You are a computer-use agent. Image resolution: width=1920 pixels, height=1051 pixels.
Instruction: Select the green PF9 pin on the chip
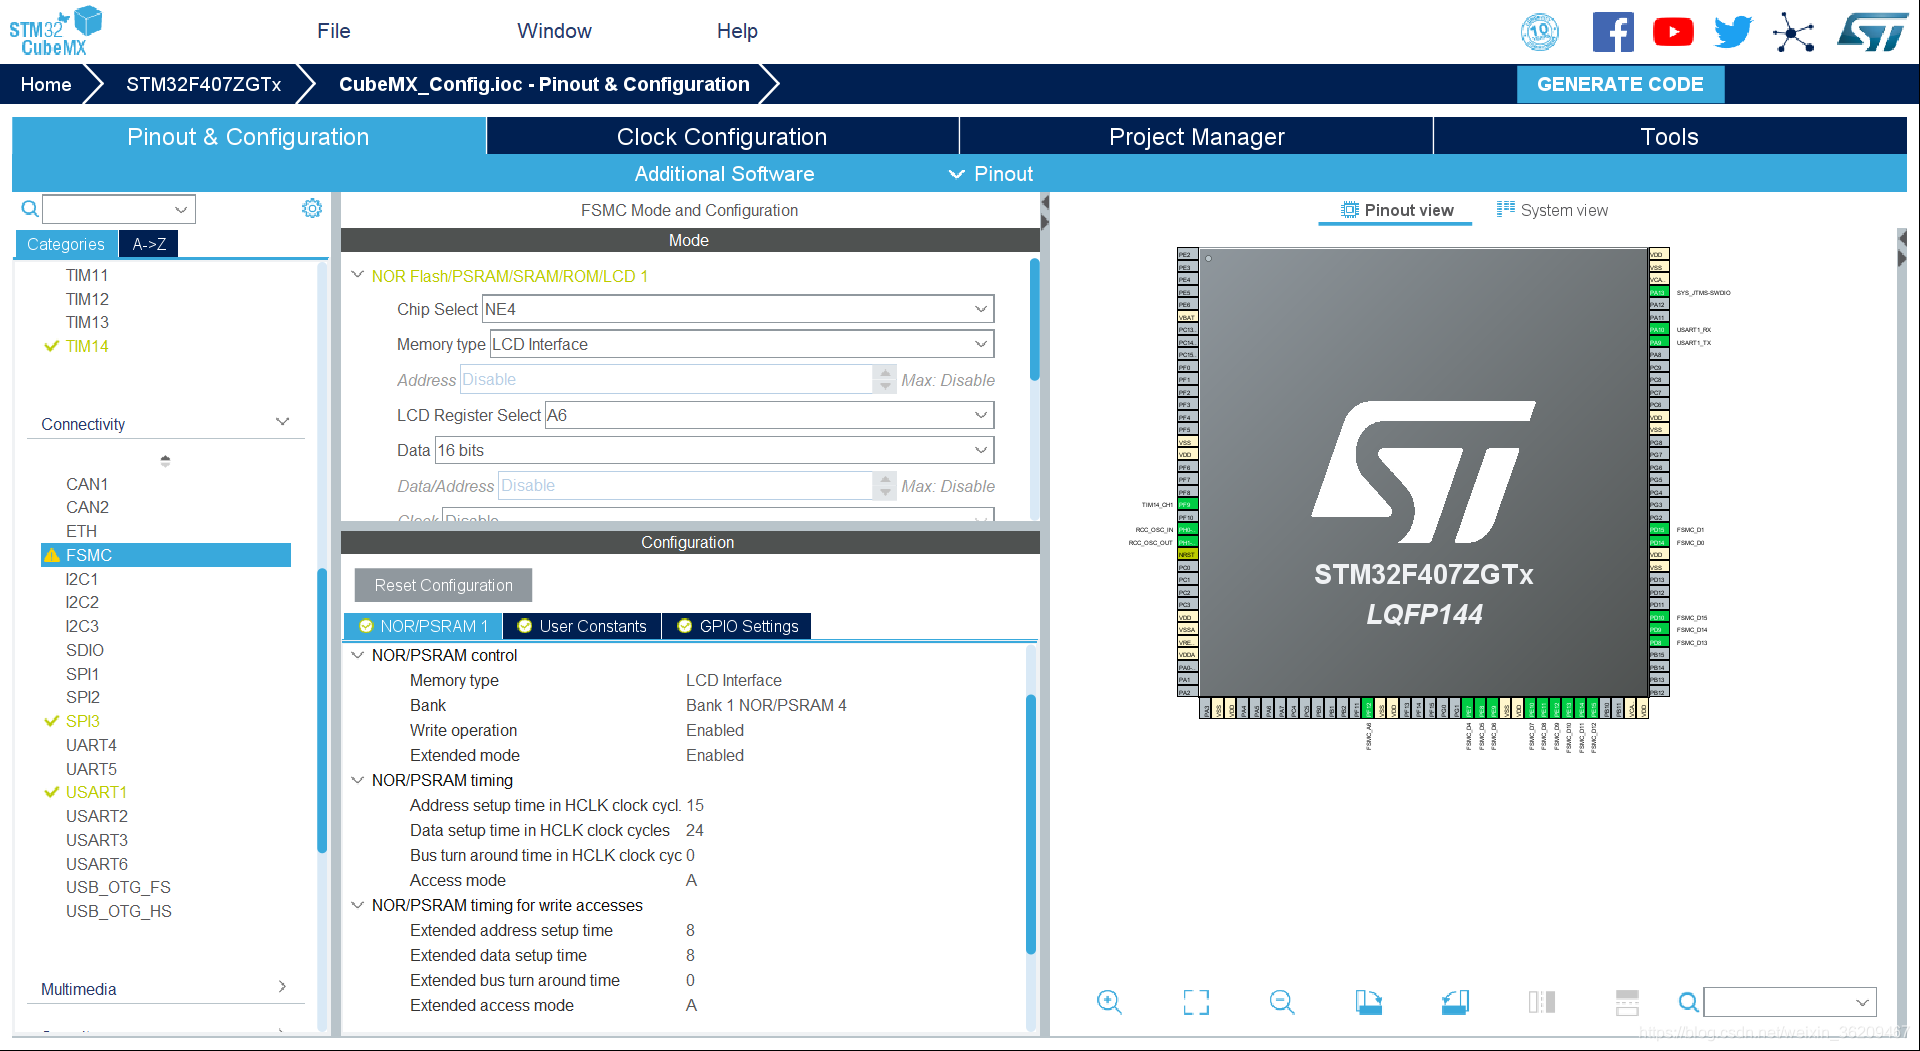[1187, 504]
